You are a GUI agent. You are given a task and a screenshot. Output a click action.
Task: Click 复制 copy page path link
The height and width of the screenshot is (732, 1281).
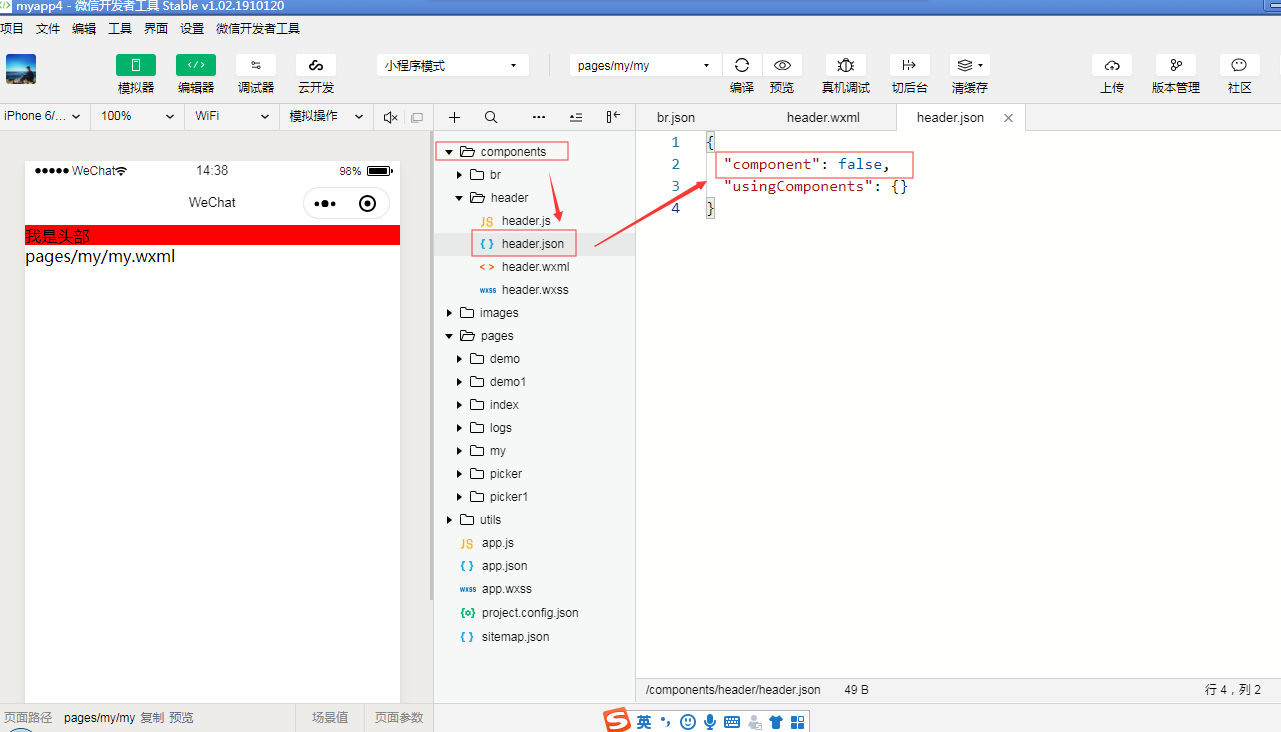click(151, 718)
